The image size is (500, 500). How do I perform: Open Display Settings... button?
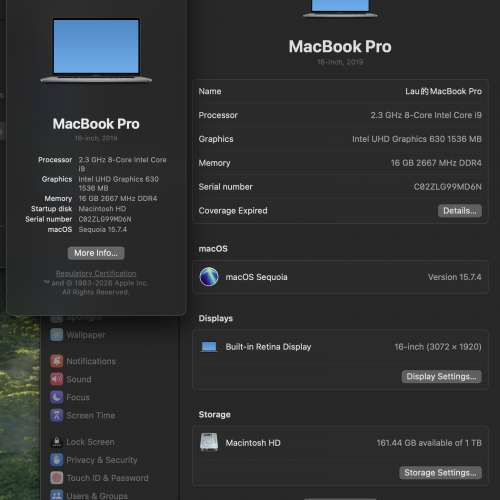pyautogui.click(x=441, y=377)
